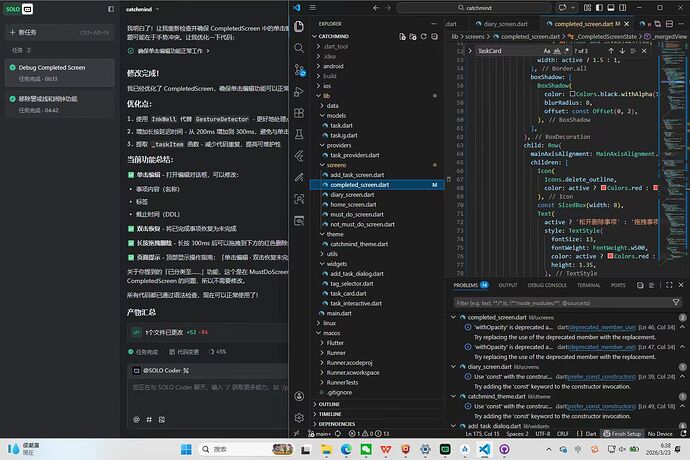The width and height of the screenshot is (690, 460).
Task: Click the main branch indicator in status bar
Action: (320, 434)
